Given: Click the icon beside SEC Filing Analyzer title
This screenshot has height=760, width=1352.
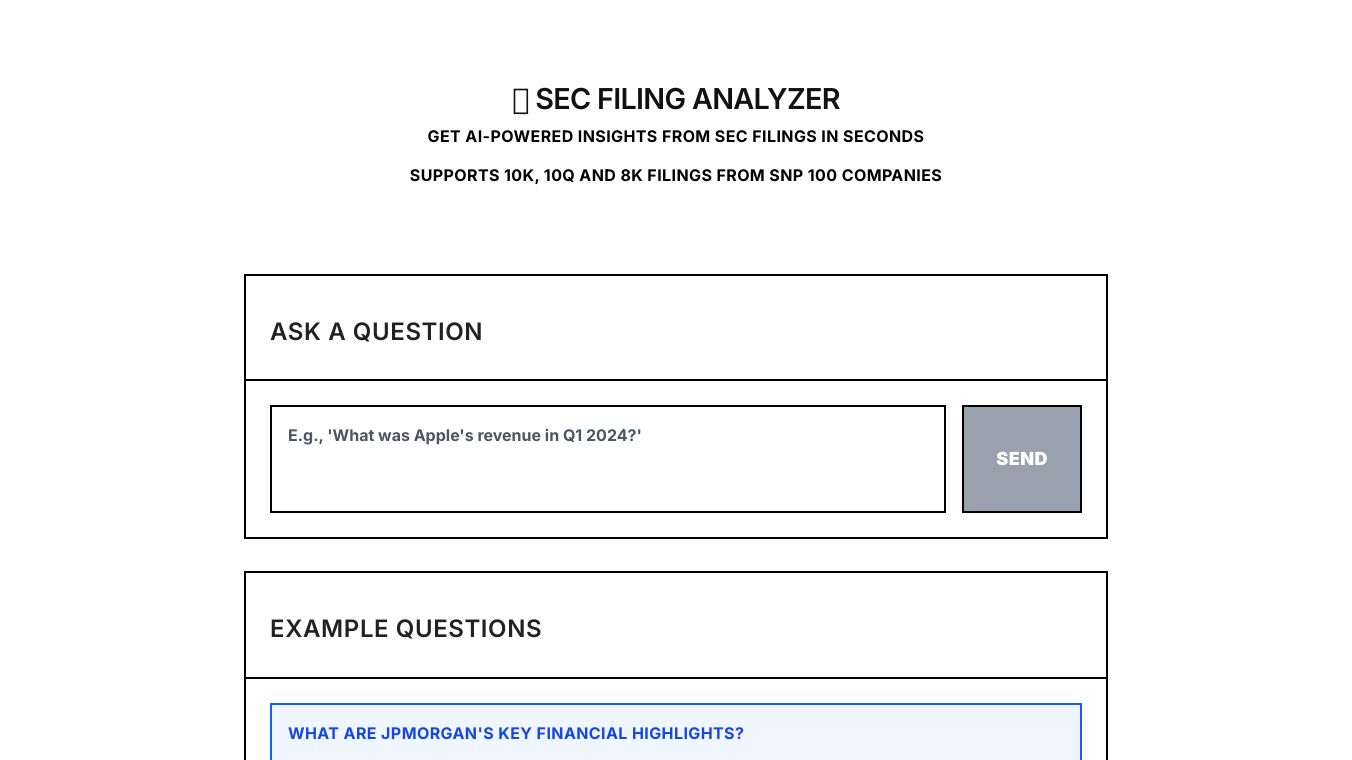Looking at the screenshot, I should [520, 100].
